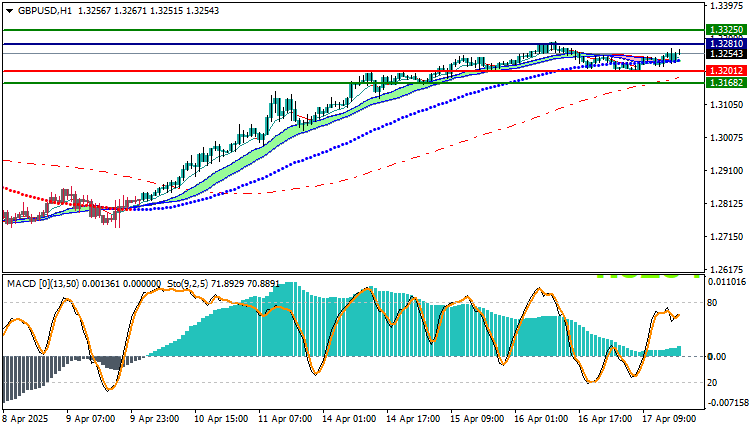Click the -0.007158 indicator scale value
750x430 pixels.
click(728, 403)
